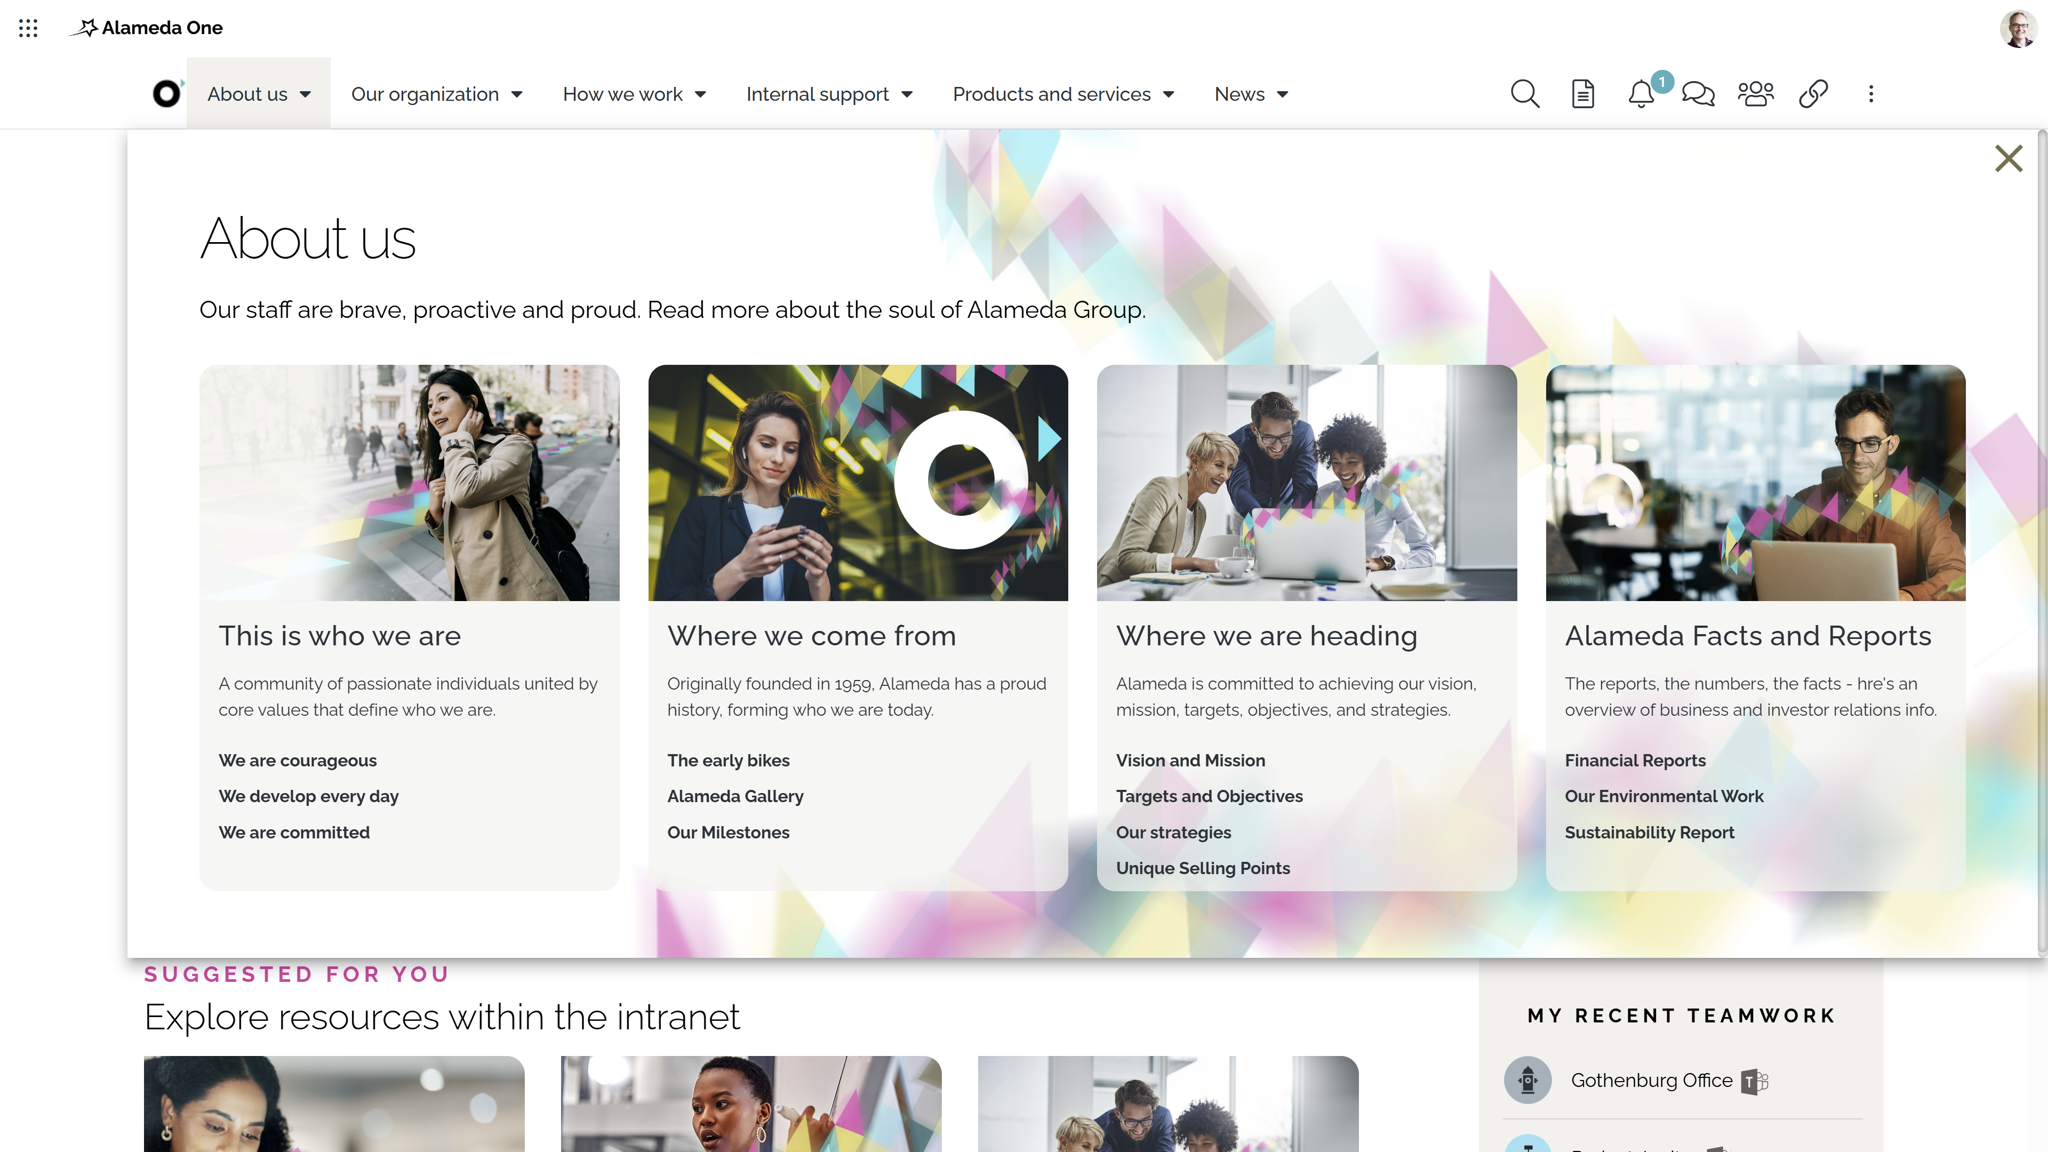Open This is who we are heading
Image resolution: width=2048 pixels, height=1152 pixels.
pos(340,636)
